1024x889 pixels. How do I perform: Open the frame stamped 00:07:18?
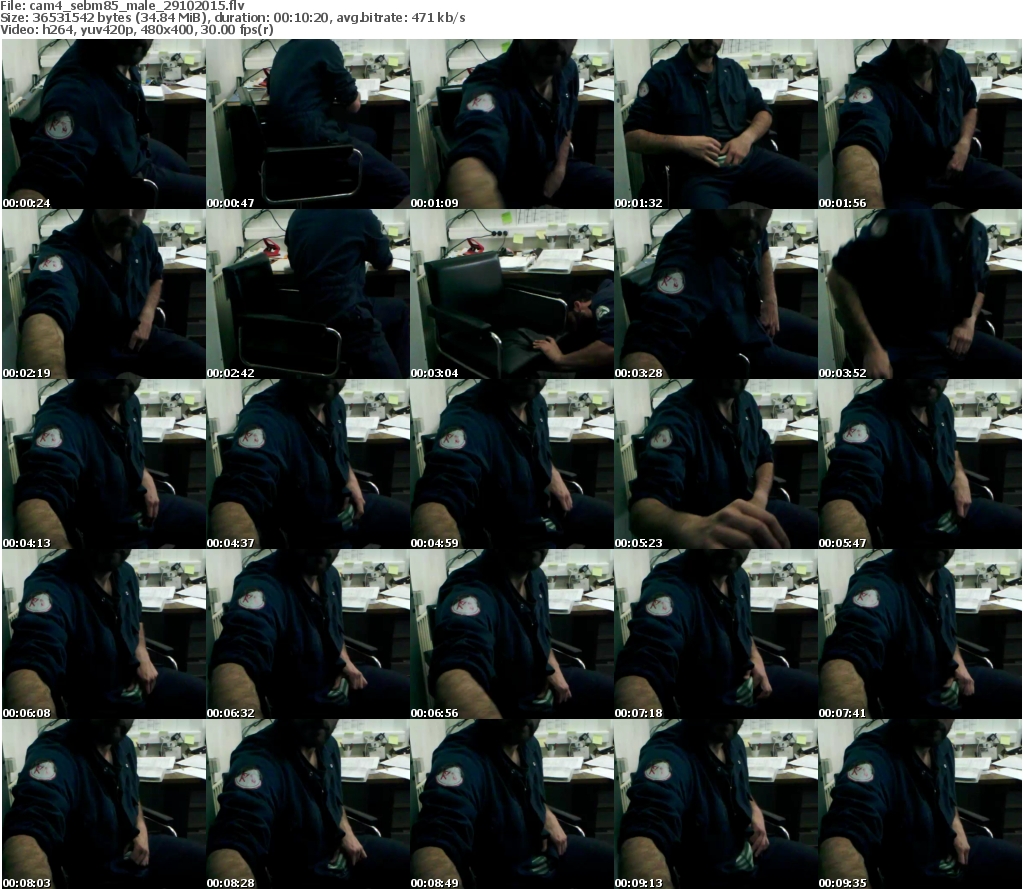point(716,634)
